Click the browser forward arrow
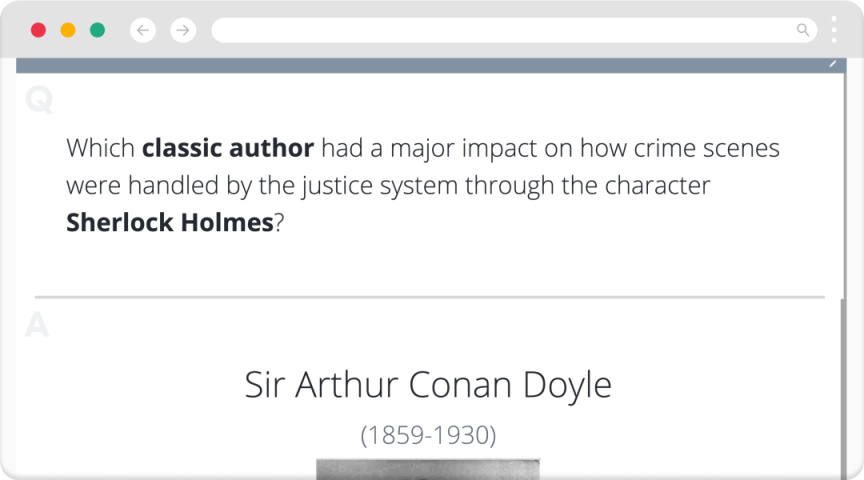The image size is (864, 480). pyautogui.click(x=182, y=30)
